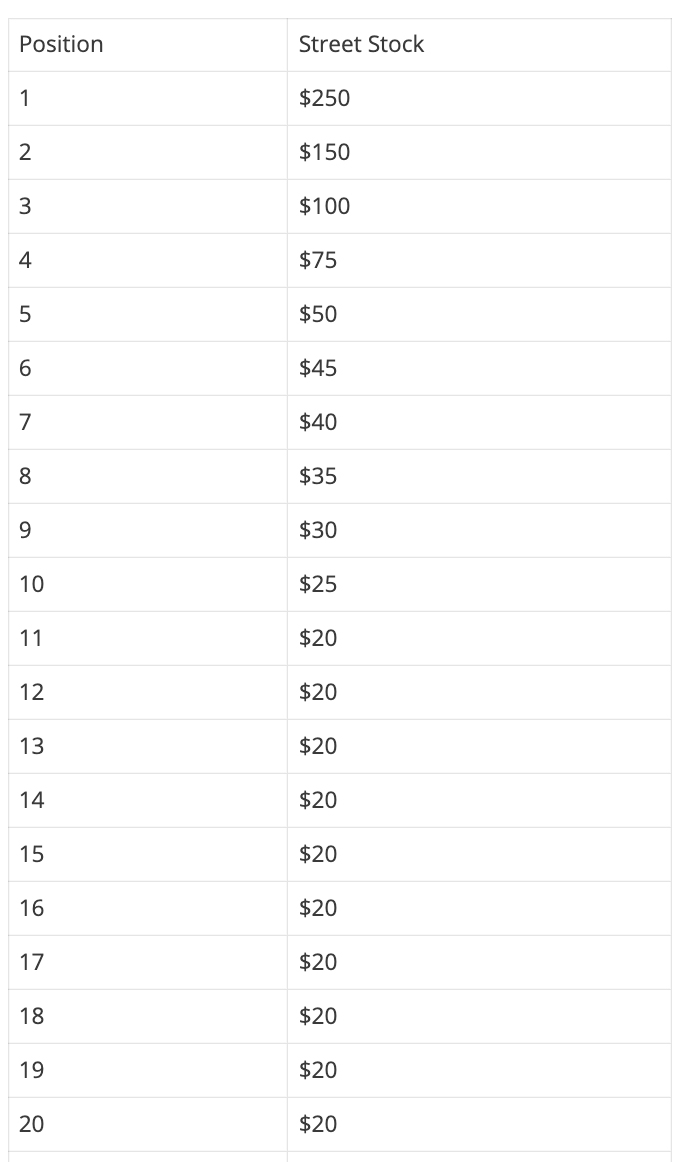Click position 16 in the table
The image size is (682, 1162).
(148, 909)
